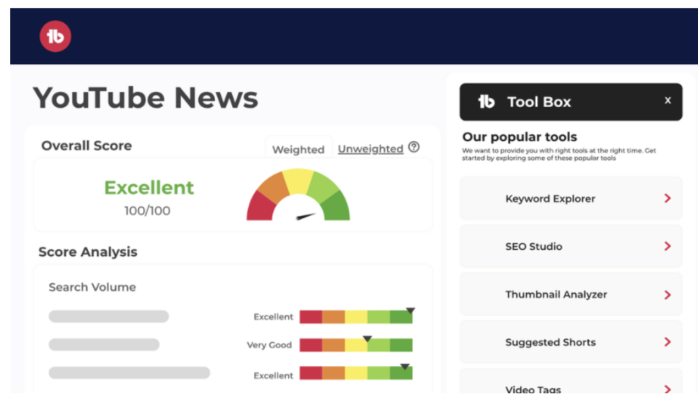Open Video Tags tool
The width and height of the screenshot is (698, 400).
pyautogui.click(x=571, y=382)
